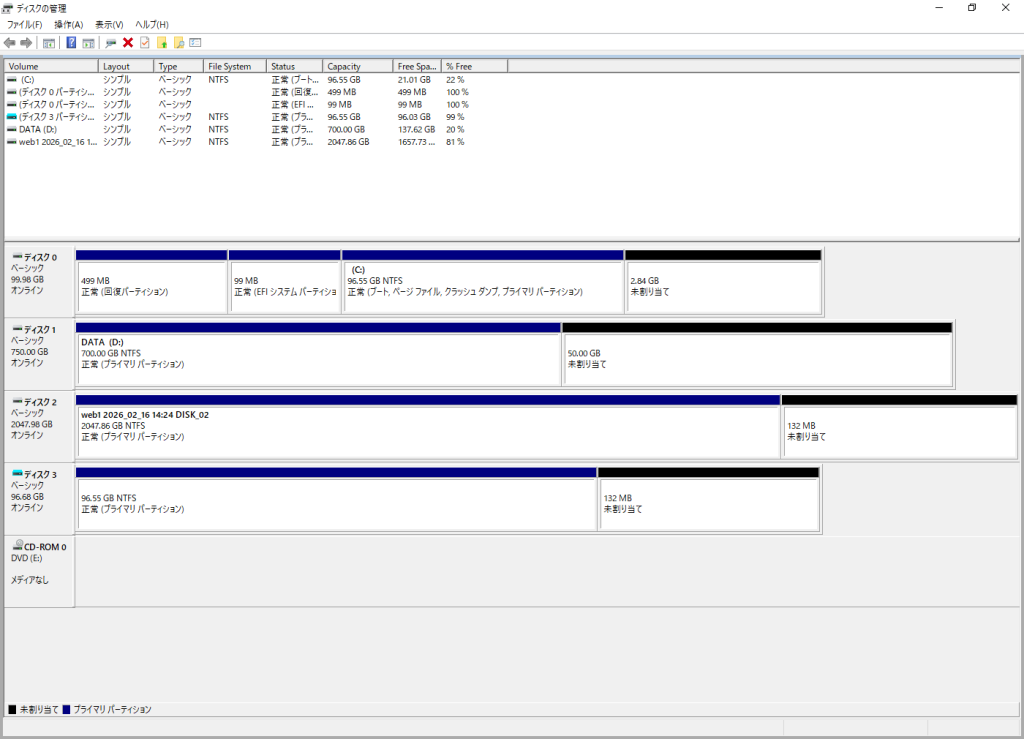Click the Properties checkmark page icon
This screenshot has width=1024, height=739.
pyautogui.click(x=145, y=43)
